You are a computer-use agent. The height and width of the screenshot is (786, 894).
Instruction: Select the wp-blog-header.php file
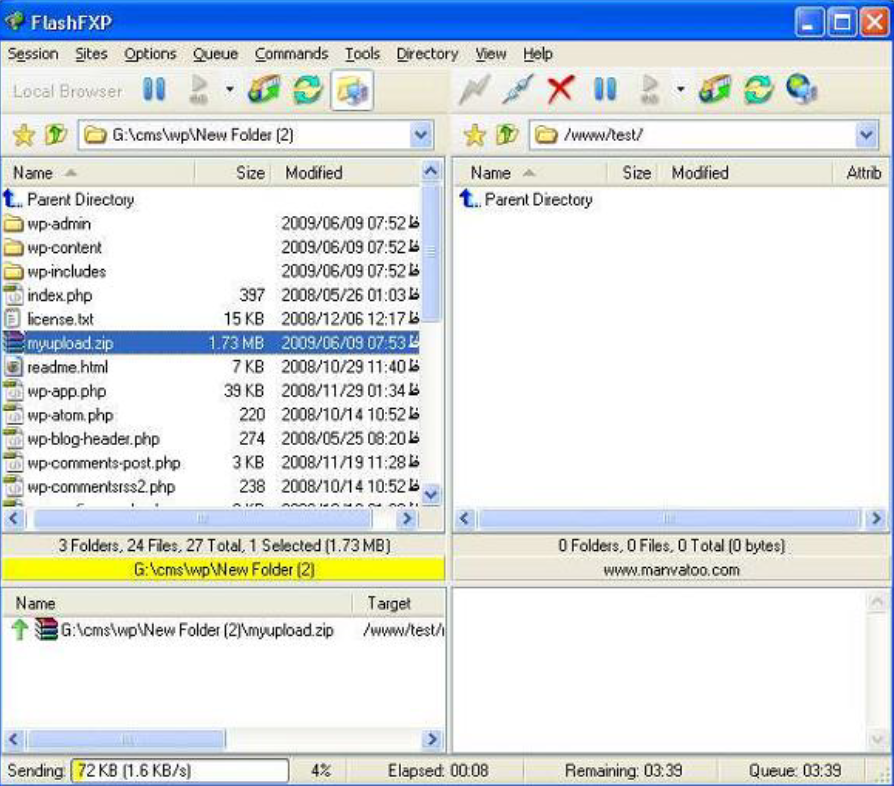click(x=211, y=439)
